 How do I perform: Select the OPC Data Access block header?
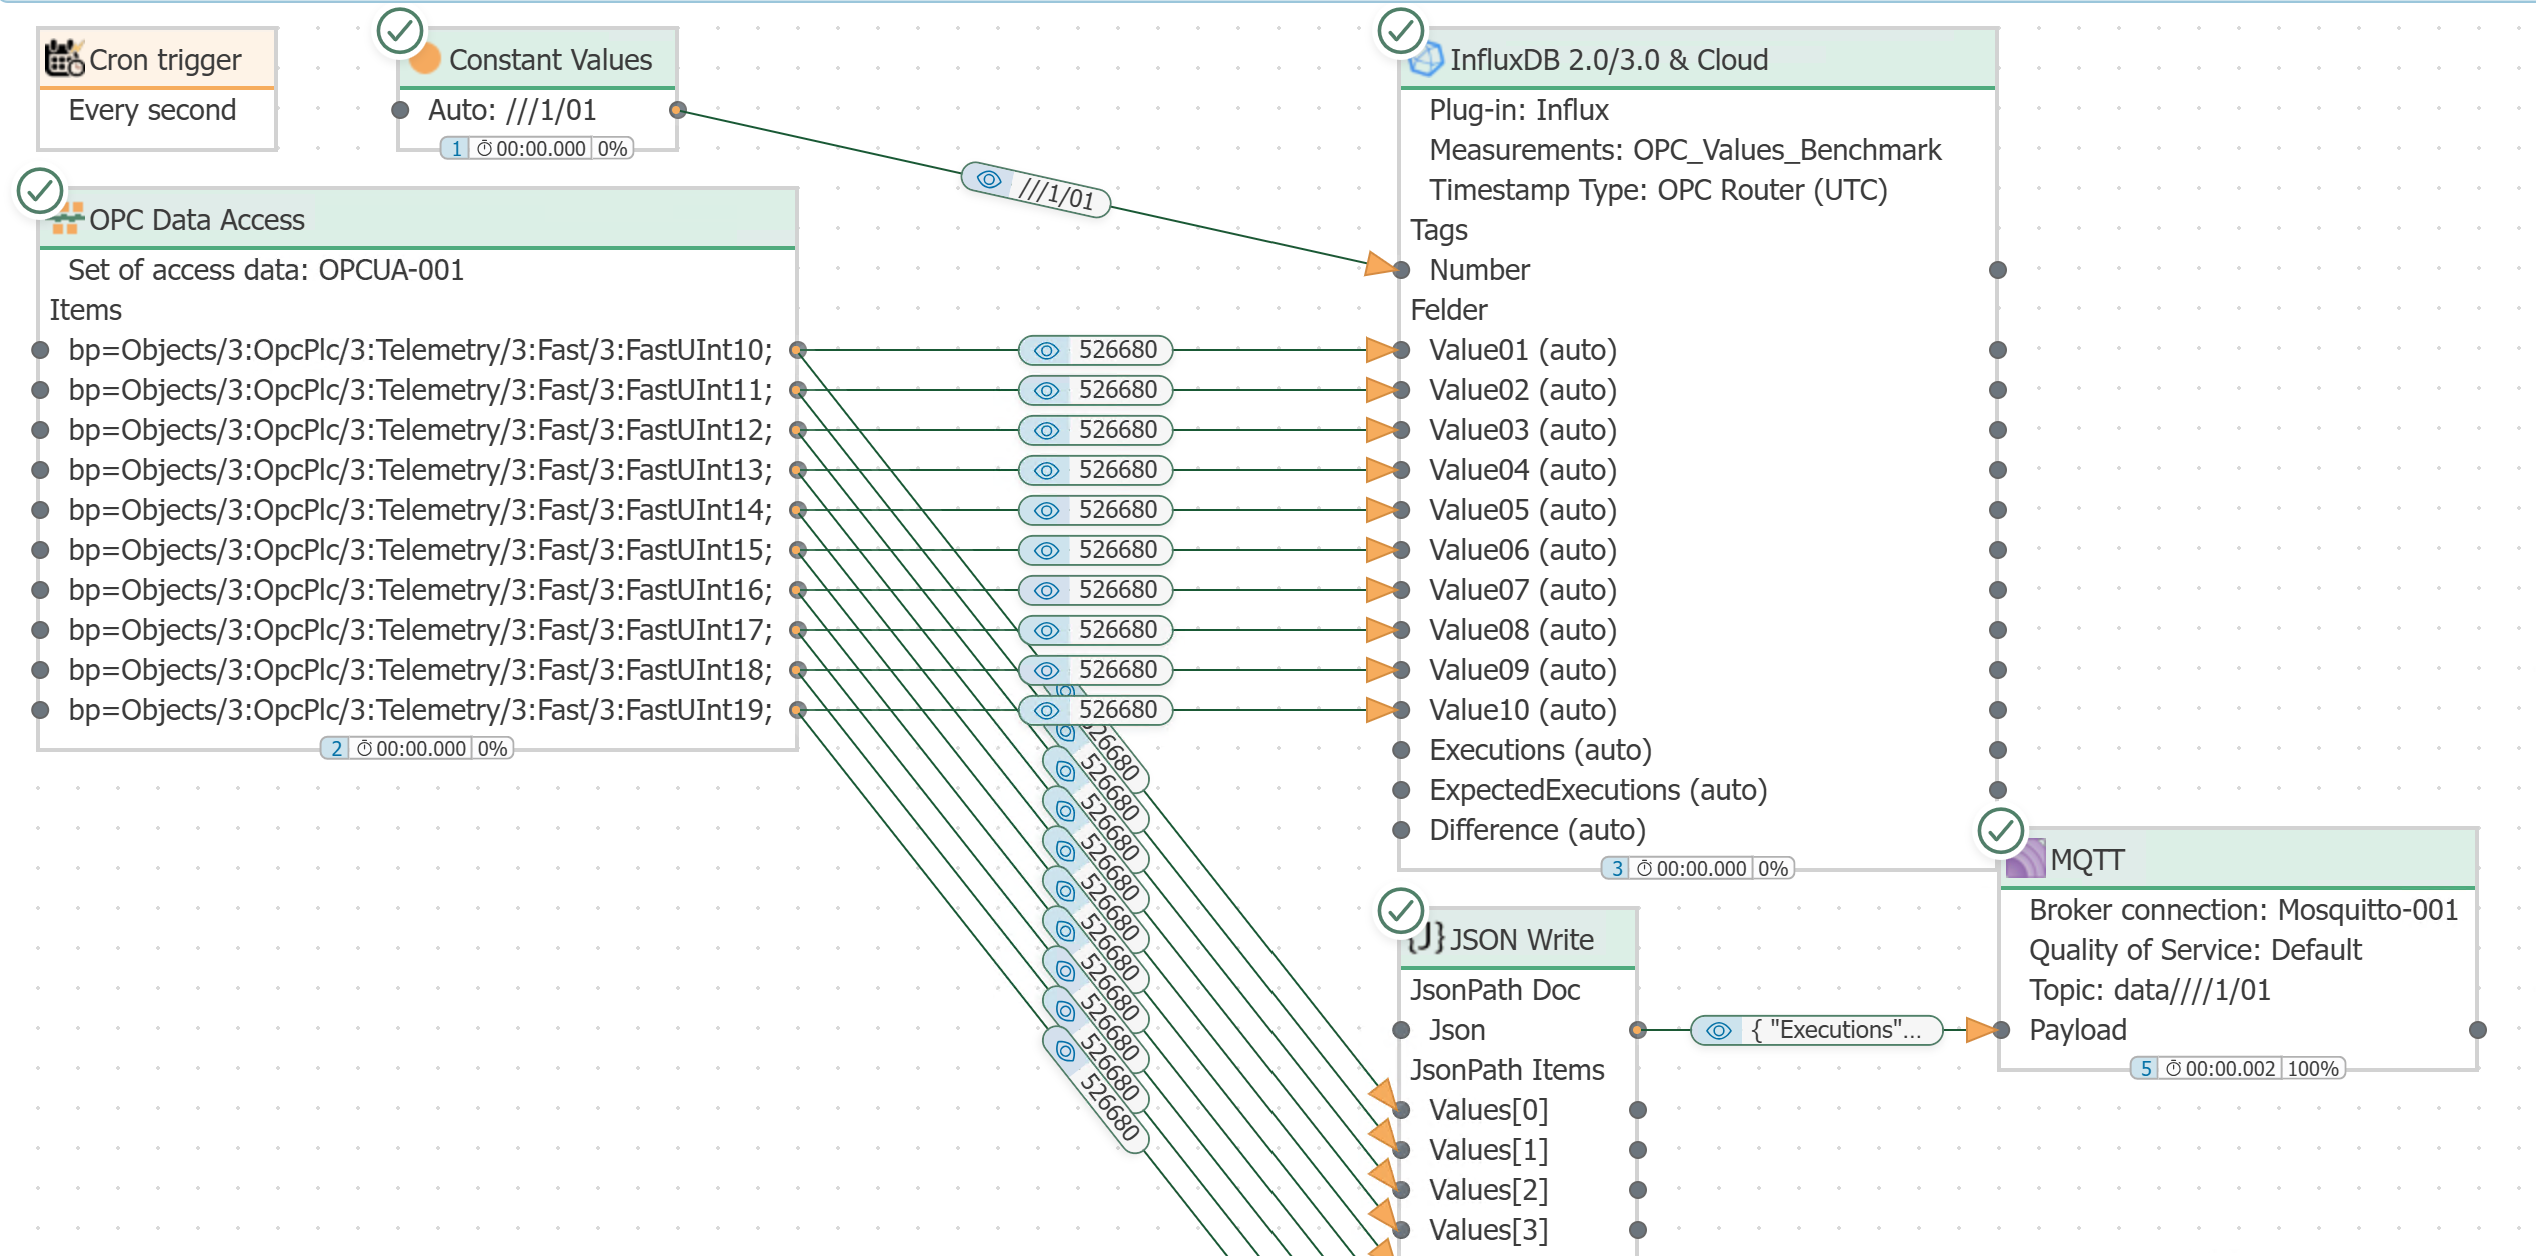pos(417,219)
